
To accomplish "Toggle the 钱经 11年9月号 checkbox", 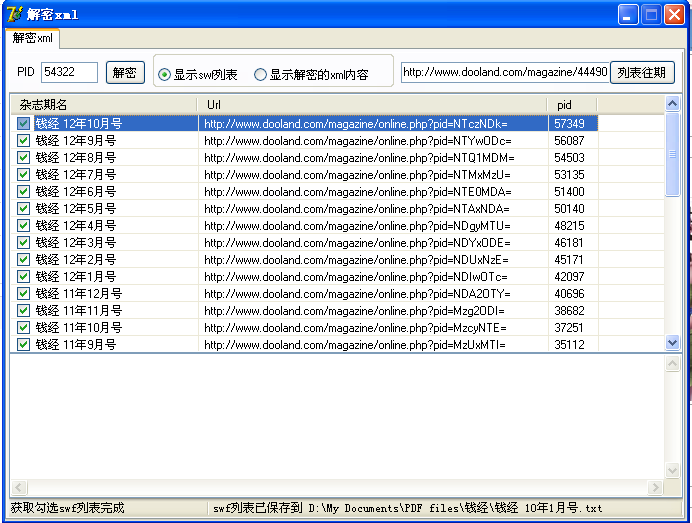I will click(x=23, y=345).
